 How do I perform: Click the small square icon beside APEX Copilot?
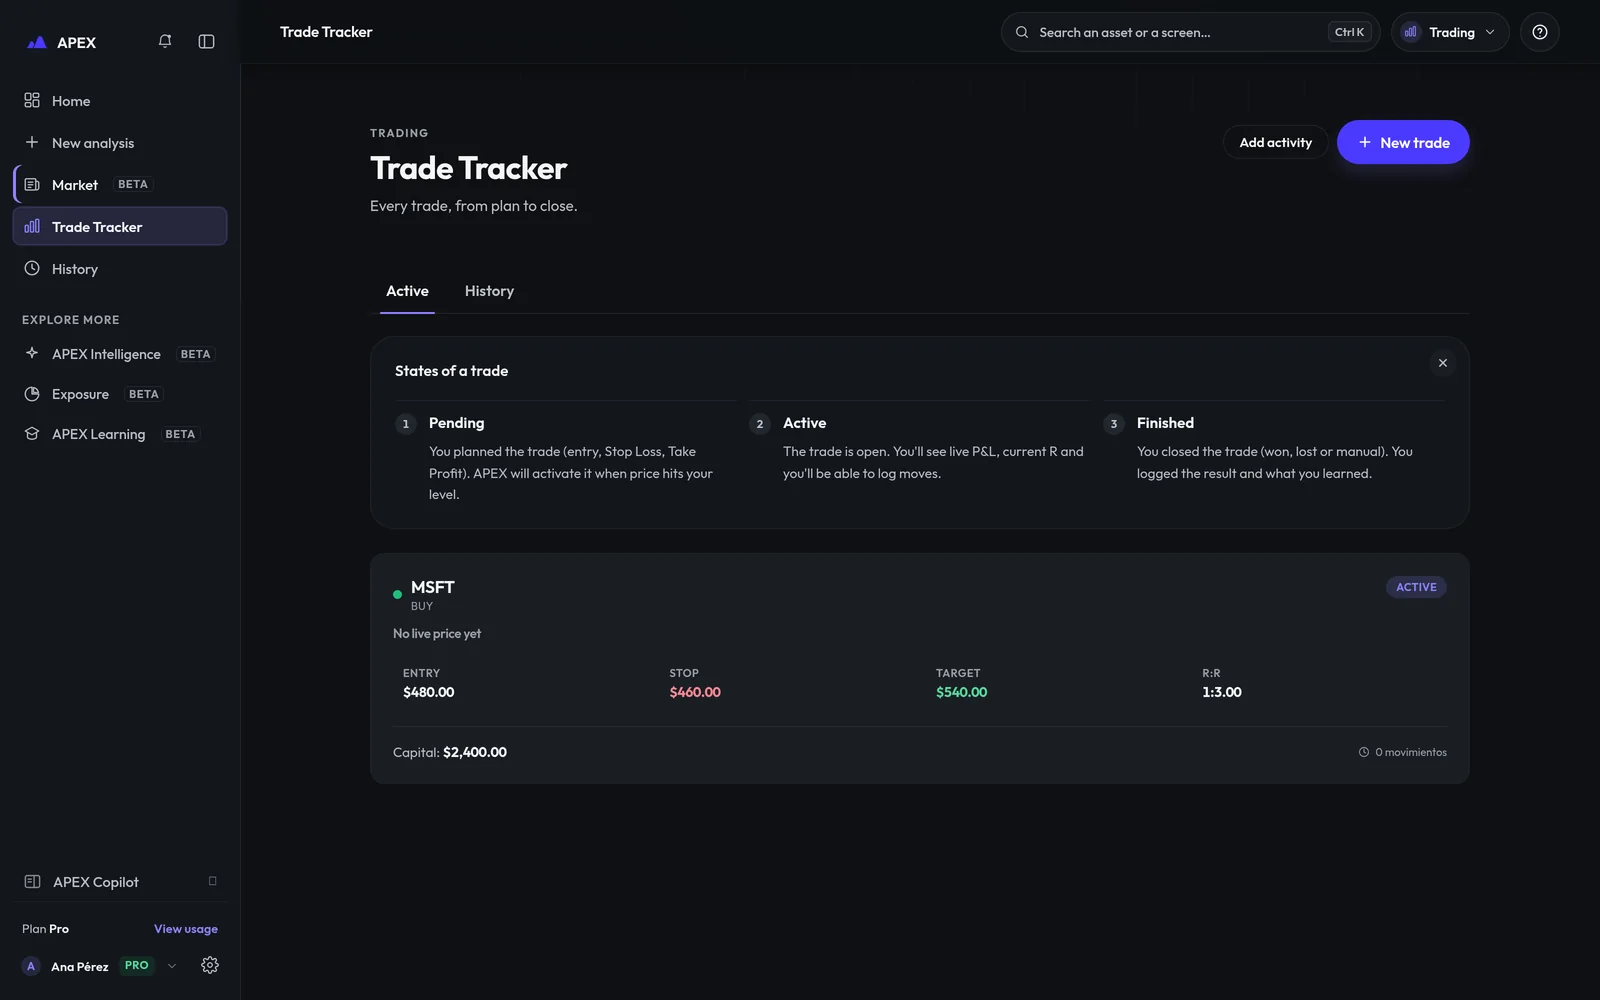tap(212, 881)
